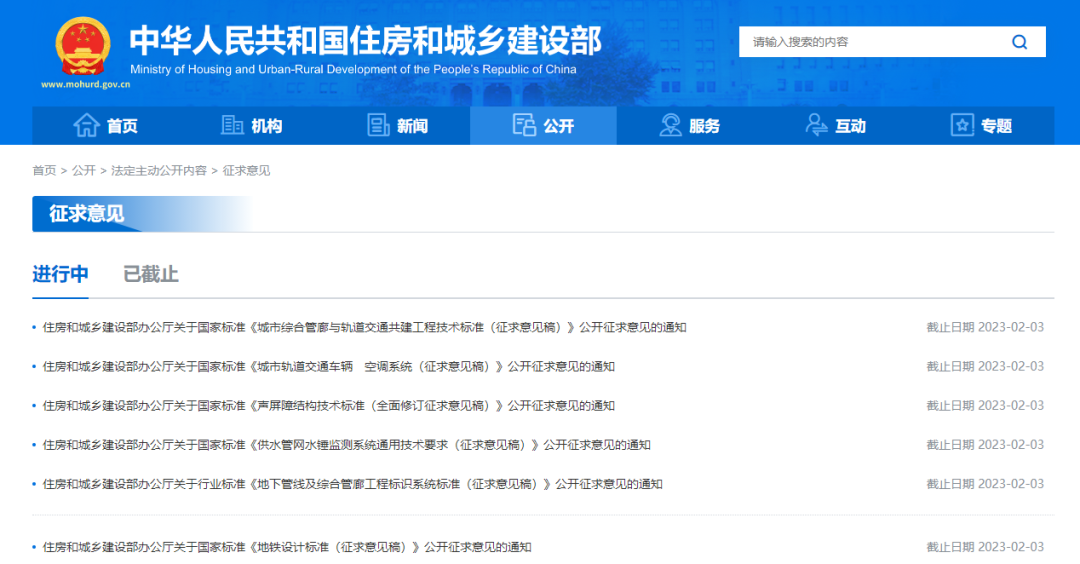
Task: Open the 声屏障结构技术标准 notice
Action: coord(329,406)
